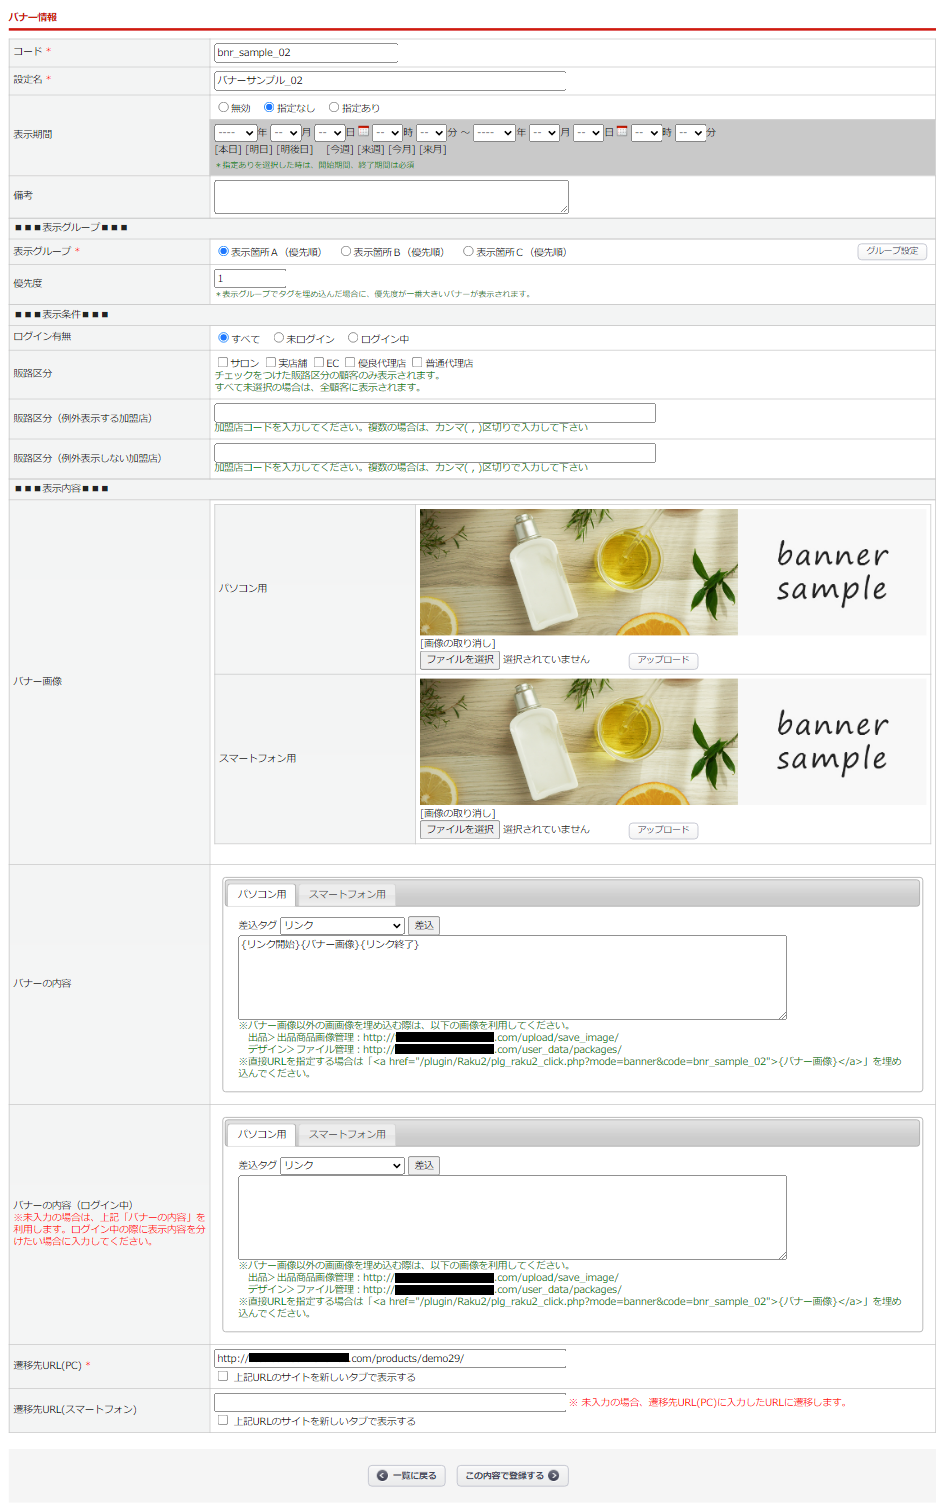Check the 実店舗 sales channel box
Viewport: 945px width, 1509px height.
[271, 362]
